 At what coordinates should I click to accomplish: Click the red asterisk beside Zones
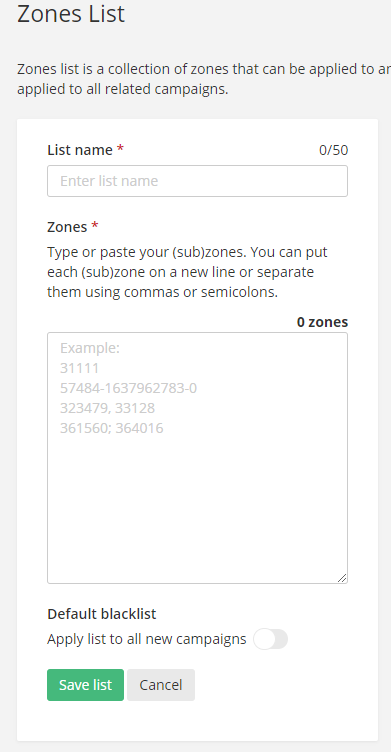[x=95, y=225]
